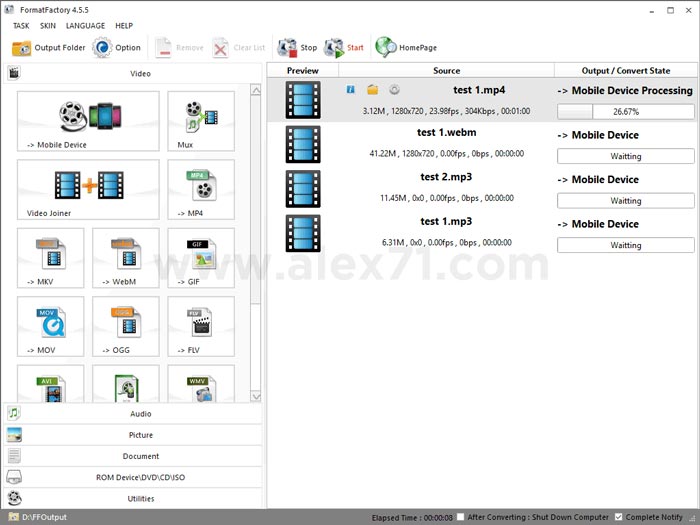Viewport: 700px width, 525px height.
Task: Select the test 1.mp3 film thumbnail
Action: 303,233
